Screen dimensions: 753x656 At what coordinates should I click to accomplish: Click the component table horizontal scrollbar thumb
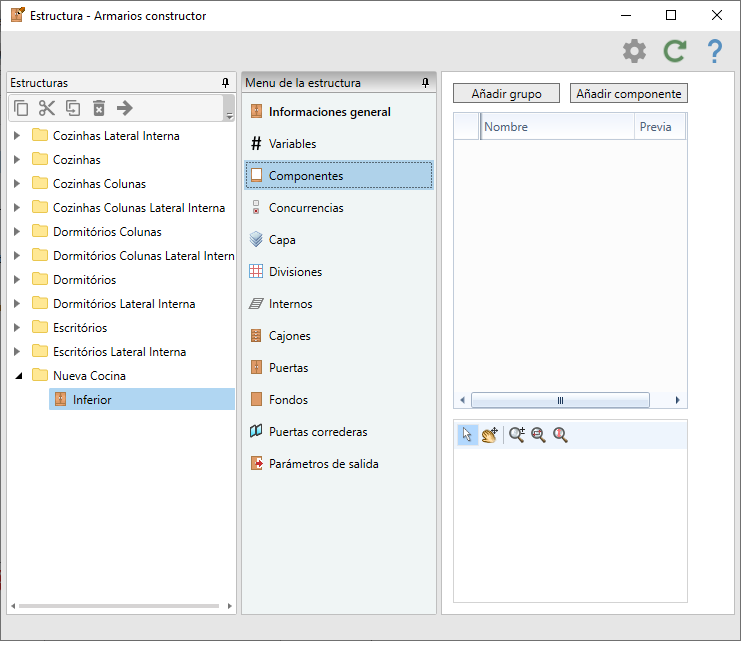point(560,400)
